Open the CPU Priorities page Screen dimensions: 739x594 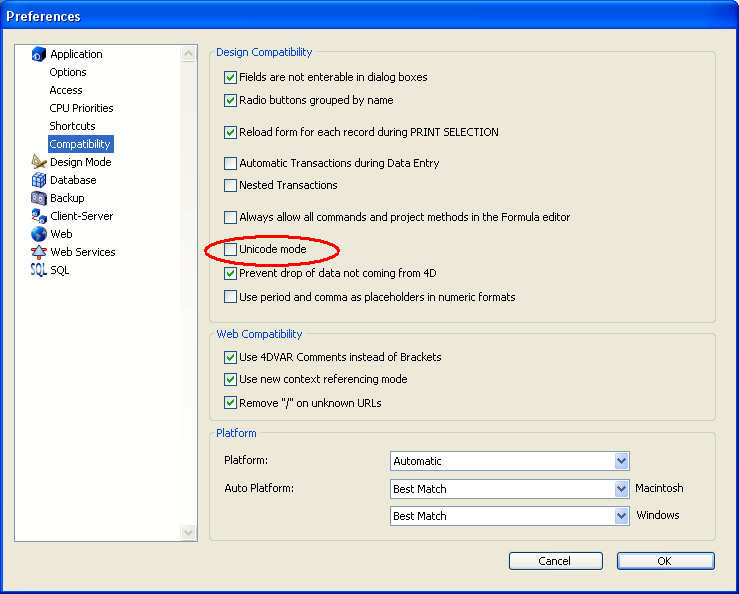(x=81, y=108)
